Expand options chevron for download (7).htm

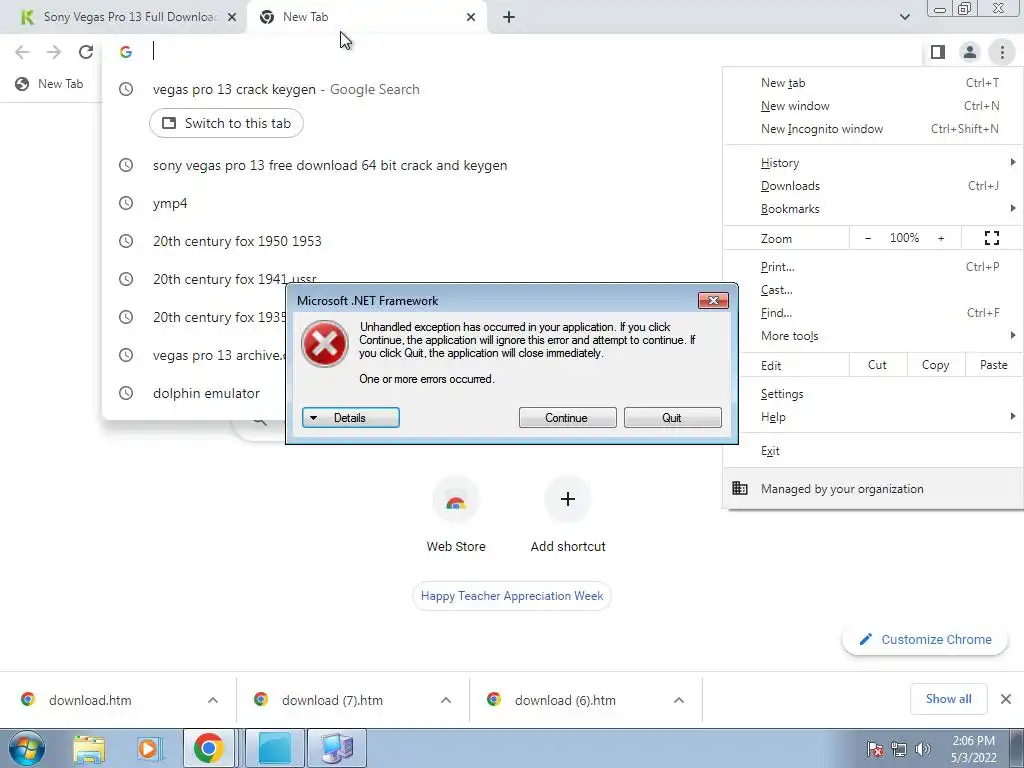tap(446, 700)
